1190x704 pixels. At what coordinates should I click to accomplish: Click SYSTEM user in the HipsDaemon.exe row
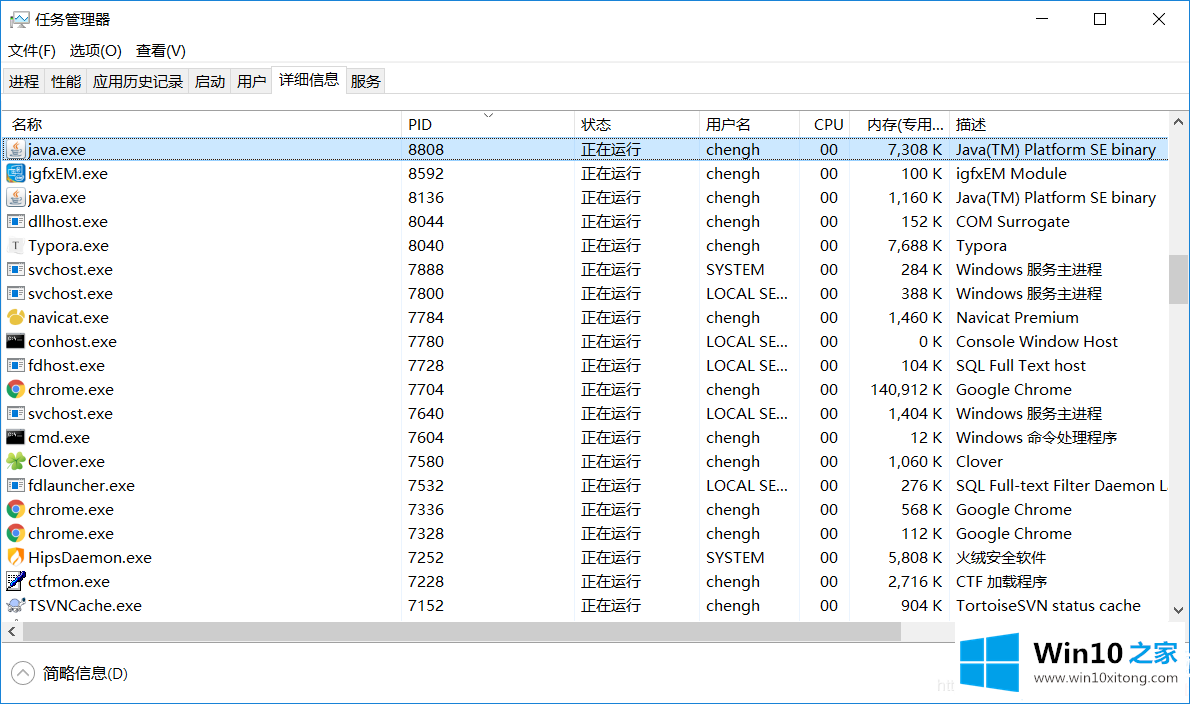(x=735, y=558)
